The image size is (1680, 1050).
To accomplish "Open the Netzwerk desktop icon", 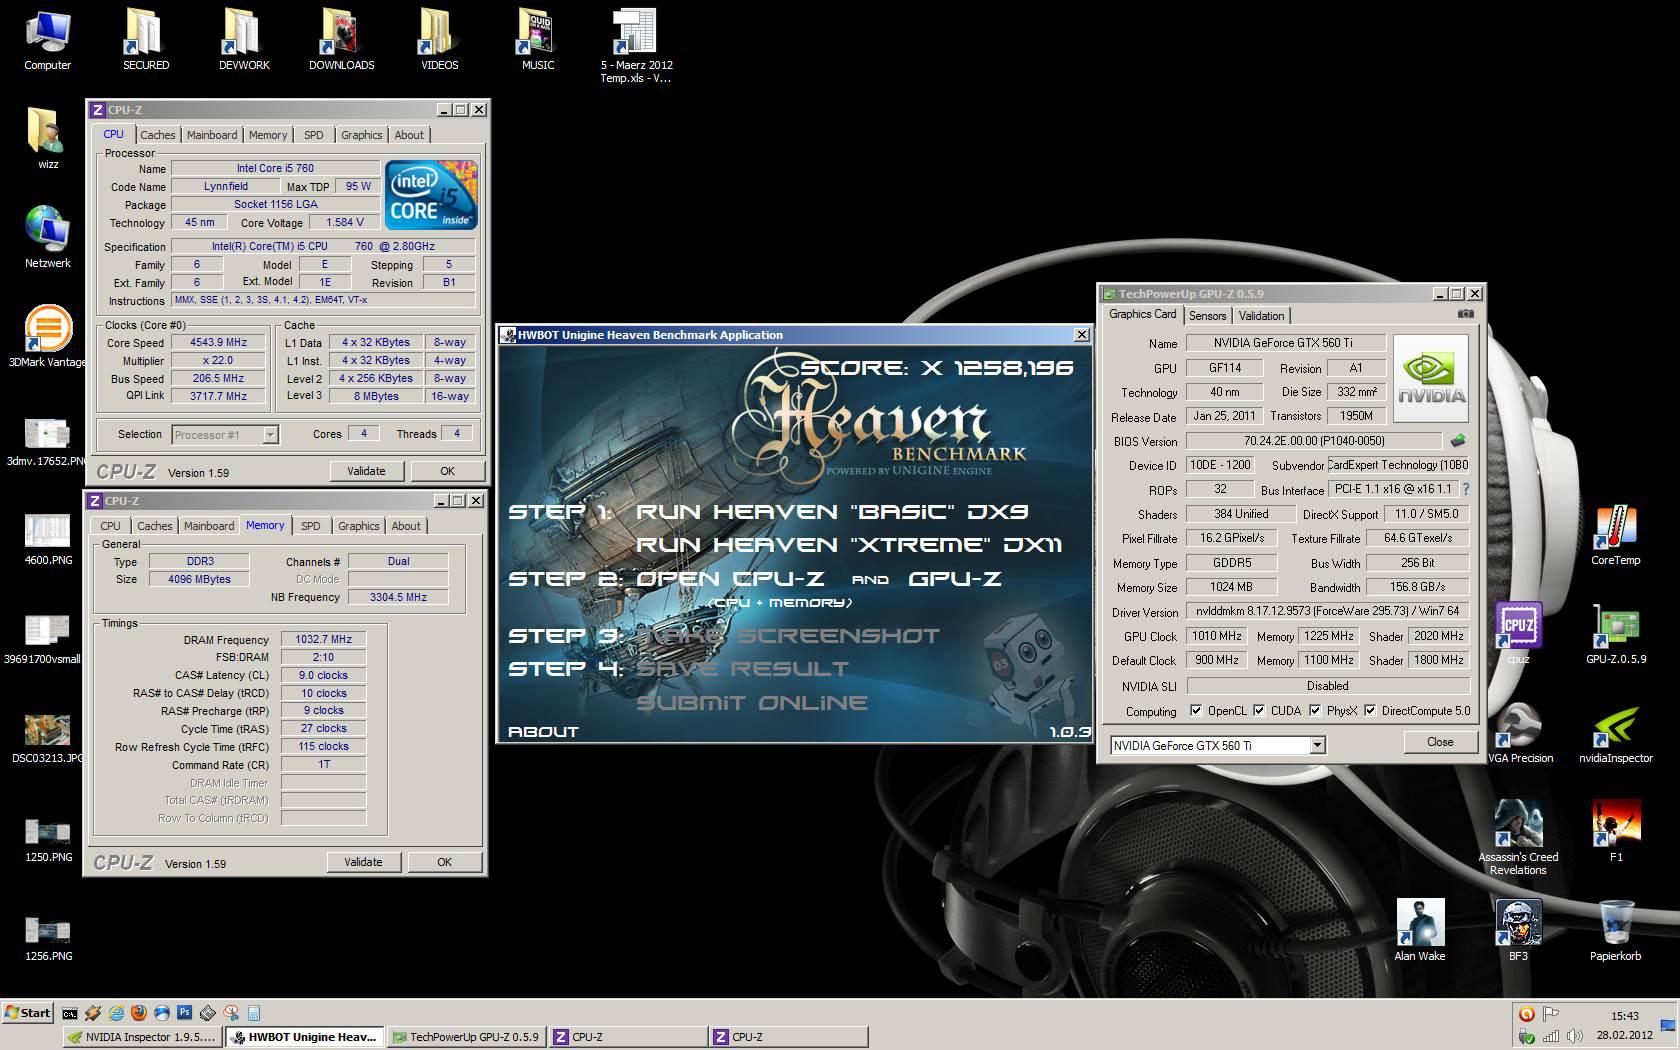I will pos(47,238).
